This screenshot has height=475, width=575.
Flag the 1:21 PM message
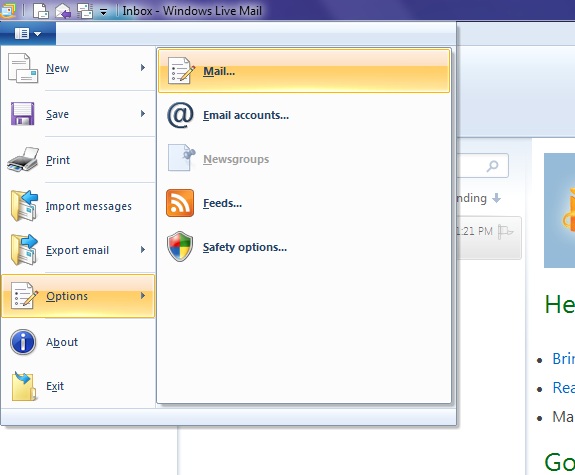tap(505, 231)
